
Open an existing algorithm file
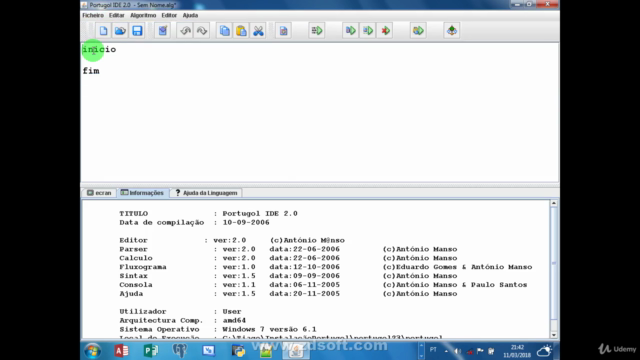120,31
